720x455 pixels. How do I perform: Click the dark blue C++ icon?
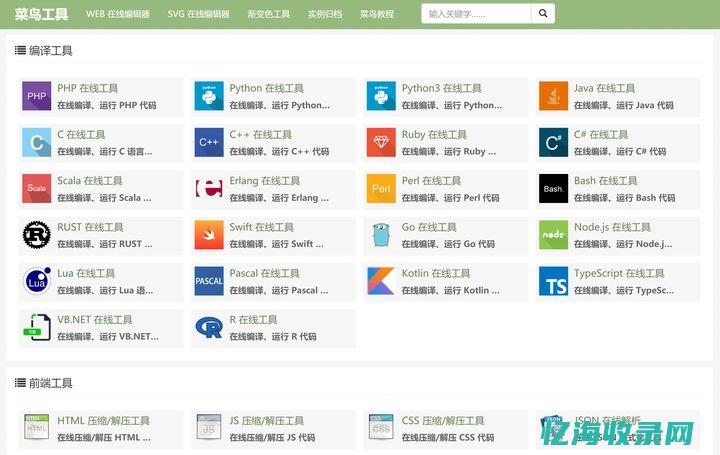(x=209, y=142)
